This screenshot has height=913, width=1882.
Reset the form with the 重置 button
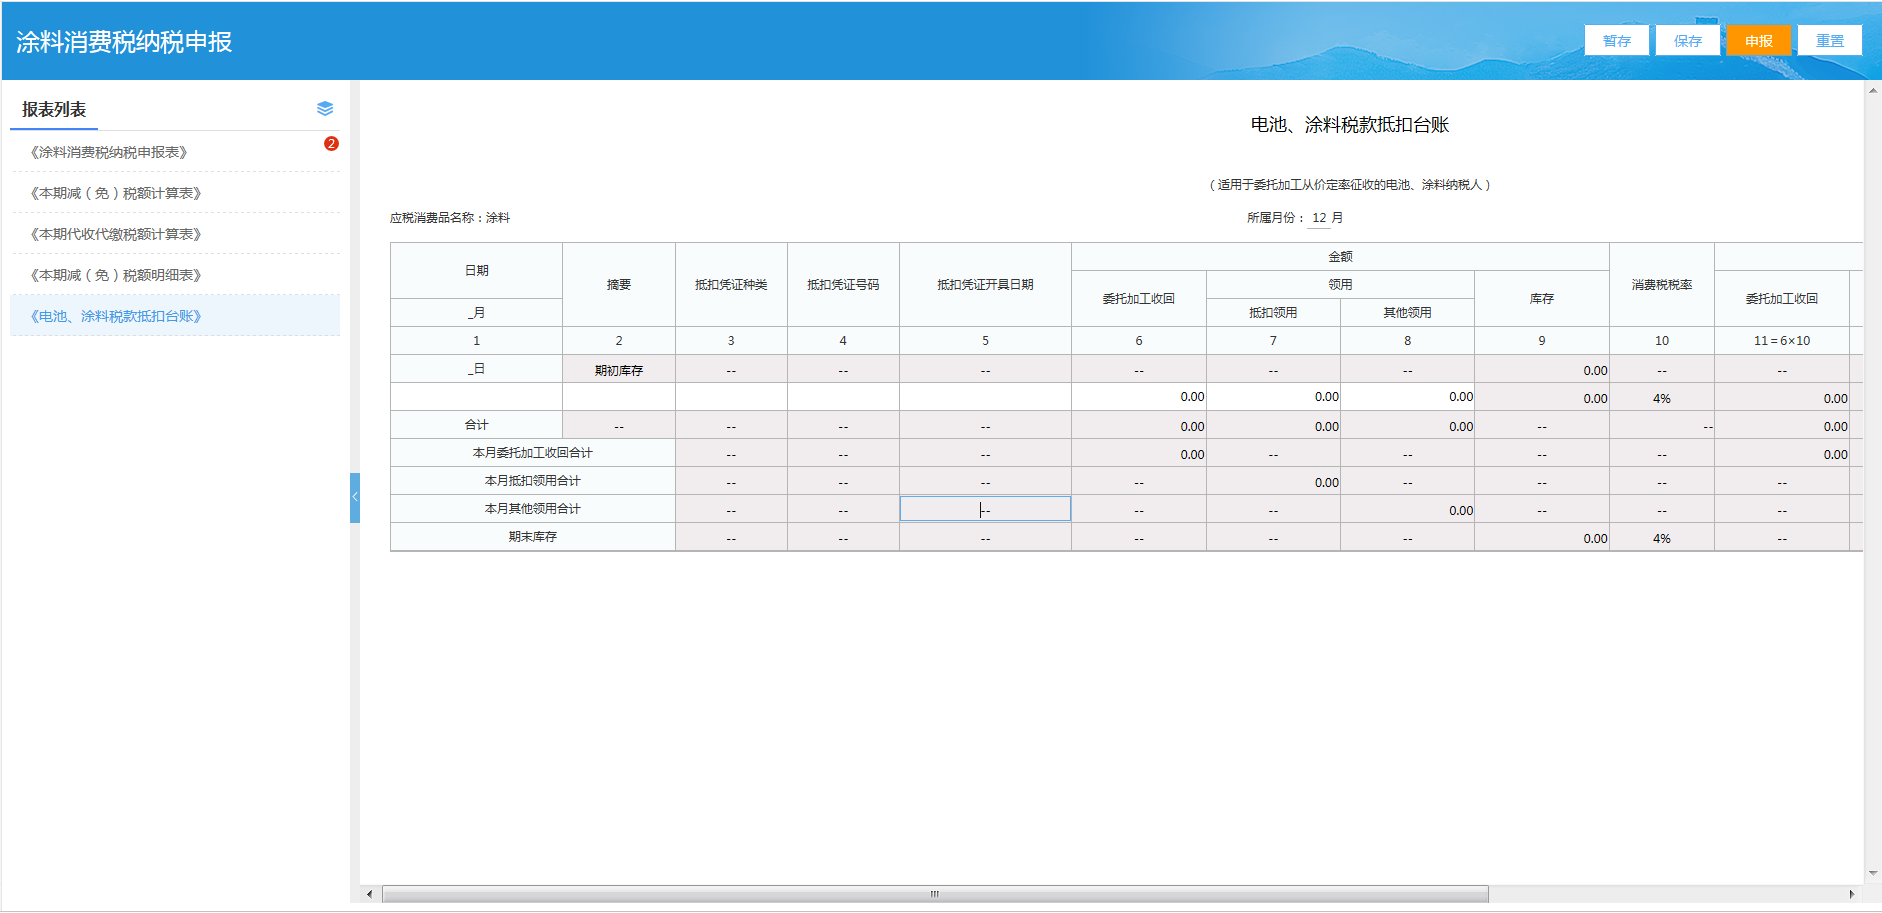[x=1829, y=41]
